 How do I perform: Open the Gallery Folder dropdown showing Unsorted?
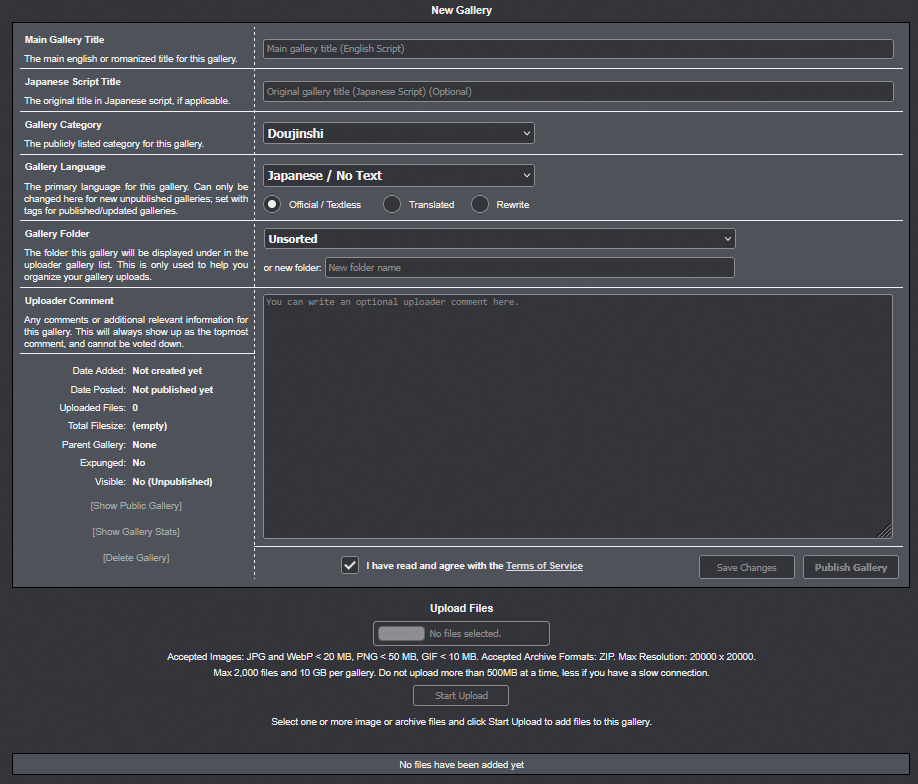tap(499, 239)
